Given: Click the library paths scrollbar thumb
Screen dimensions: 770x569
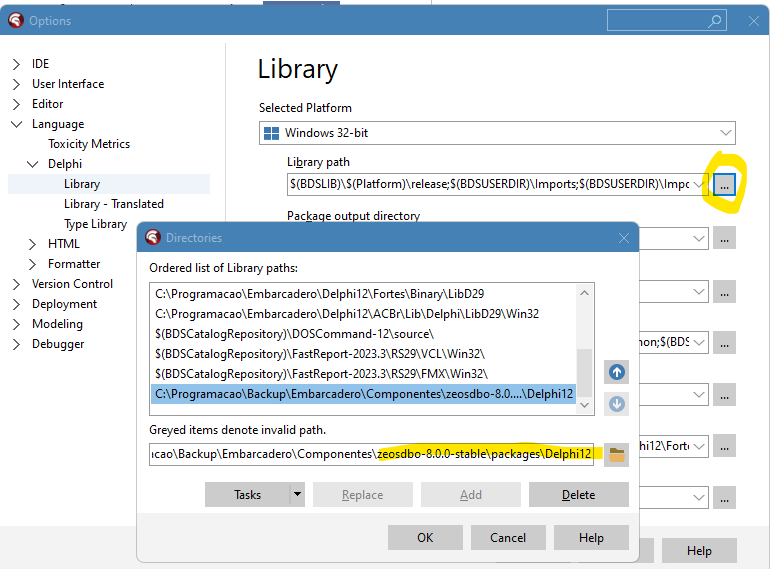Looking at the screenshot, I should [x=584, y=373].
